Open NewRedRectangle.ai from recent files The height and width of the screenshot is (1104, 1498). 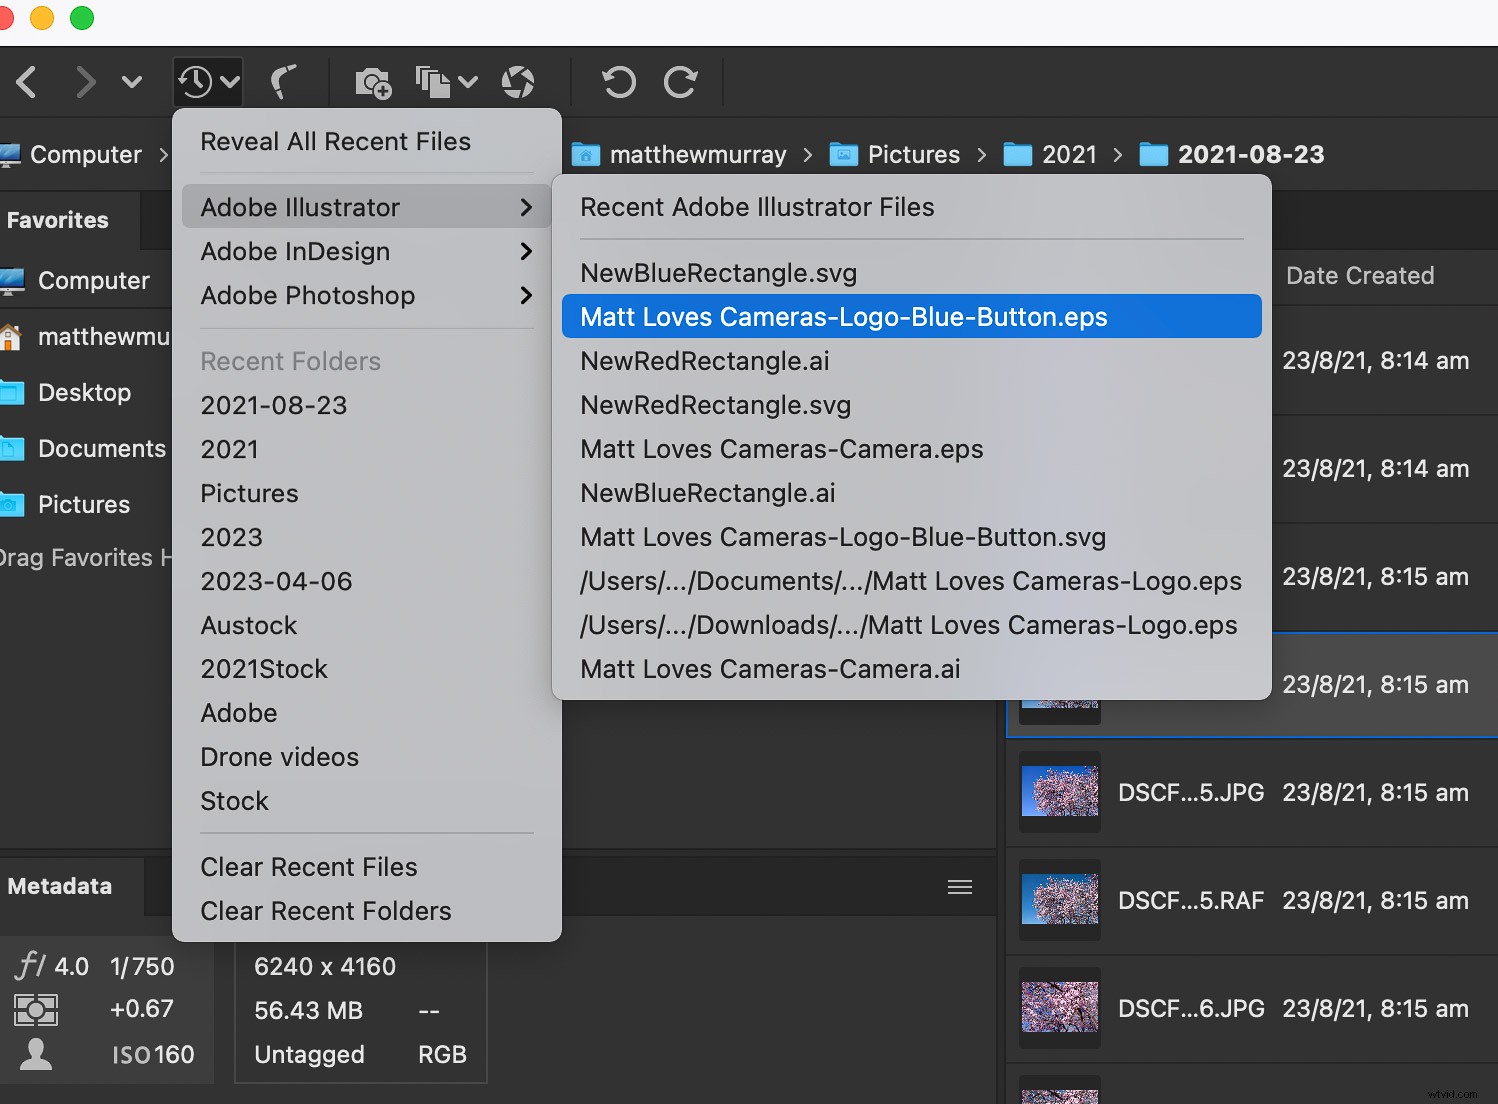coord(704,361)
